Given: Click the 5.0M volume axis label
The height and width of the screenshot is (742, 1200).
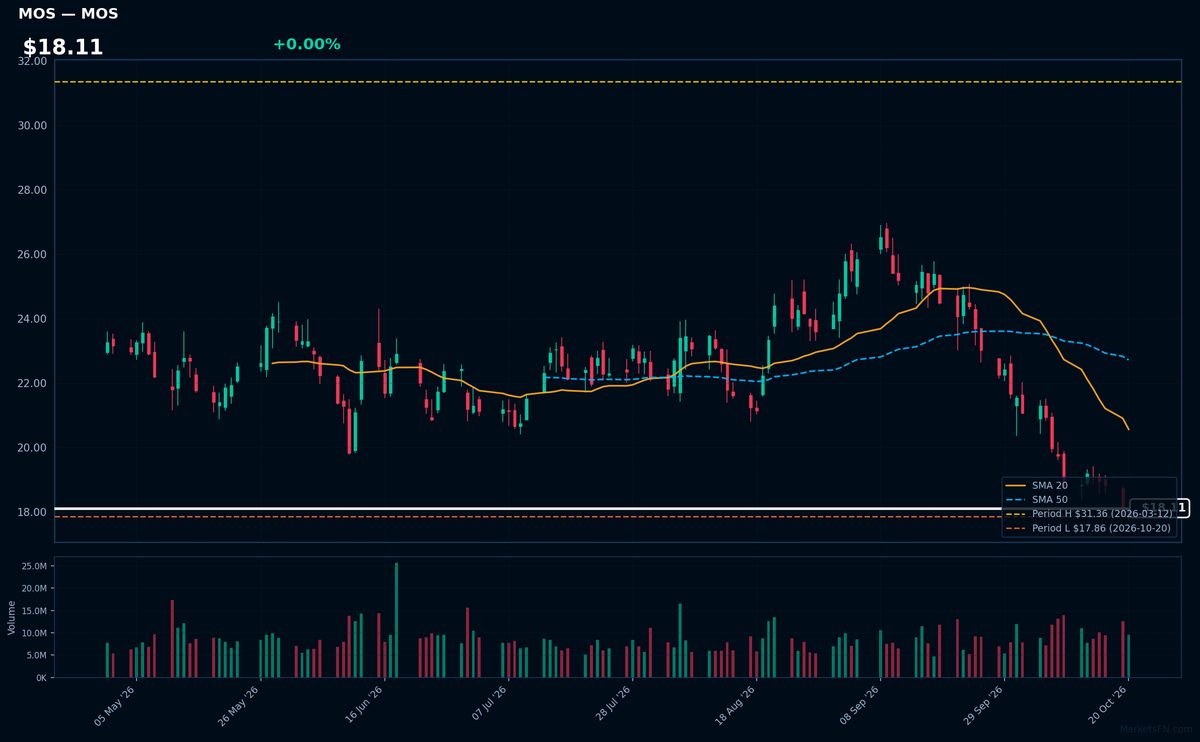Looking at the screenshot, I should 36,655.
